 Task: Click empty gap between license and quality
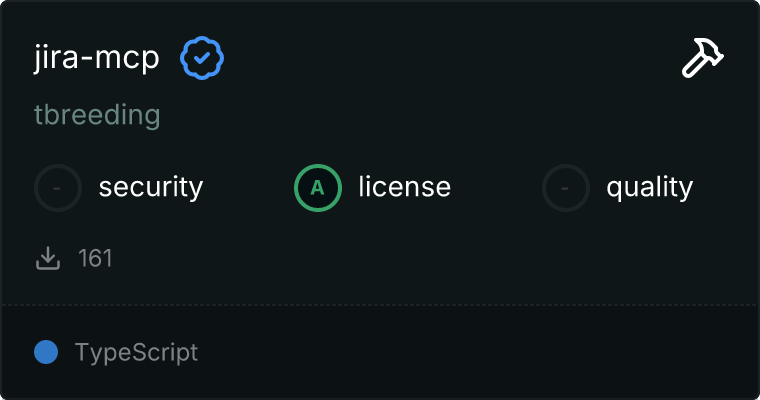(x=497, y=187)
